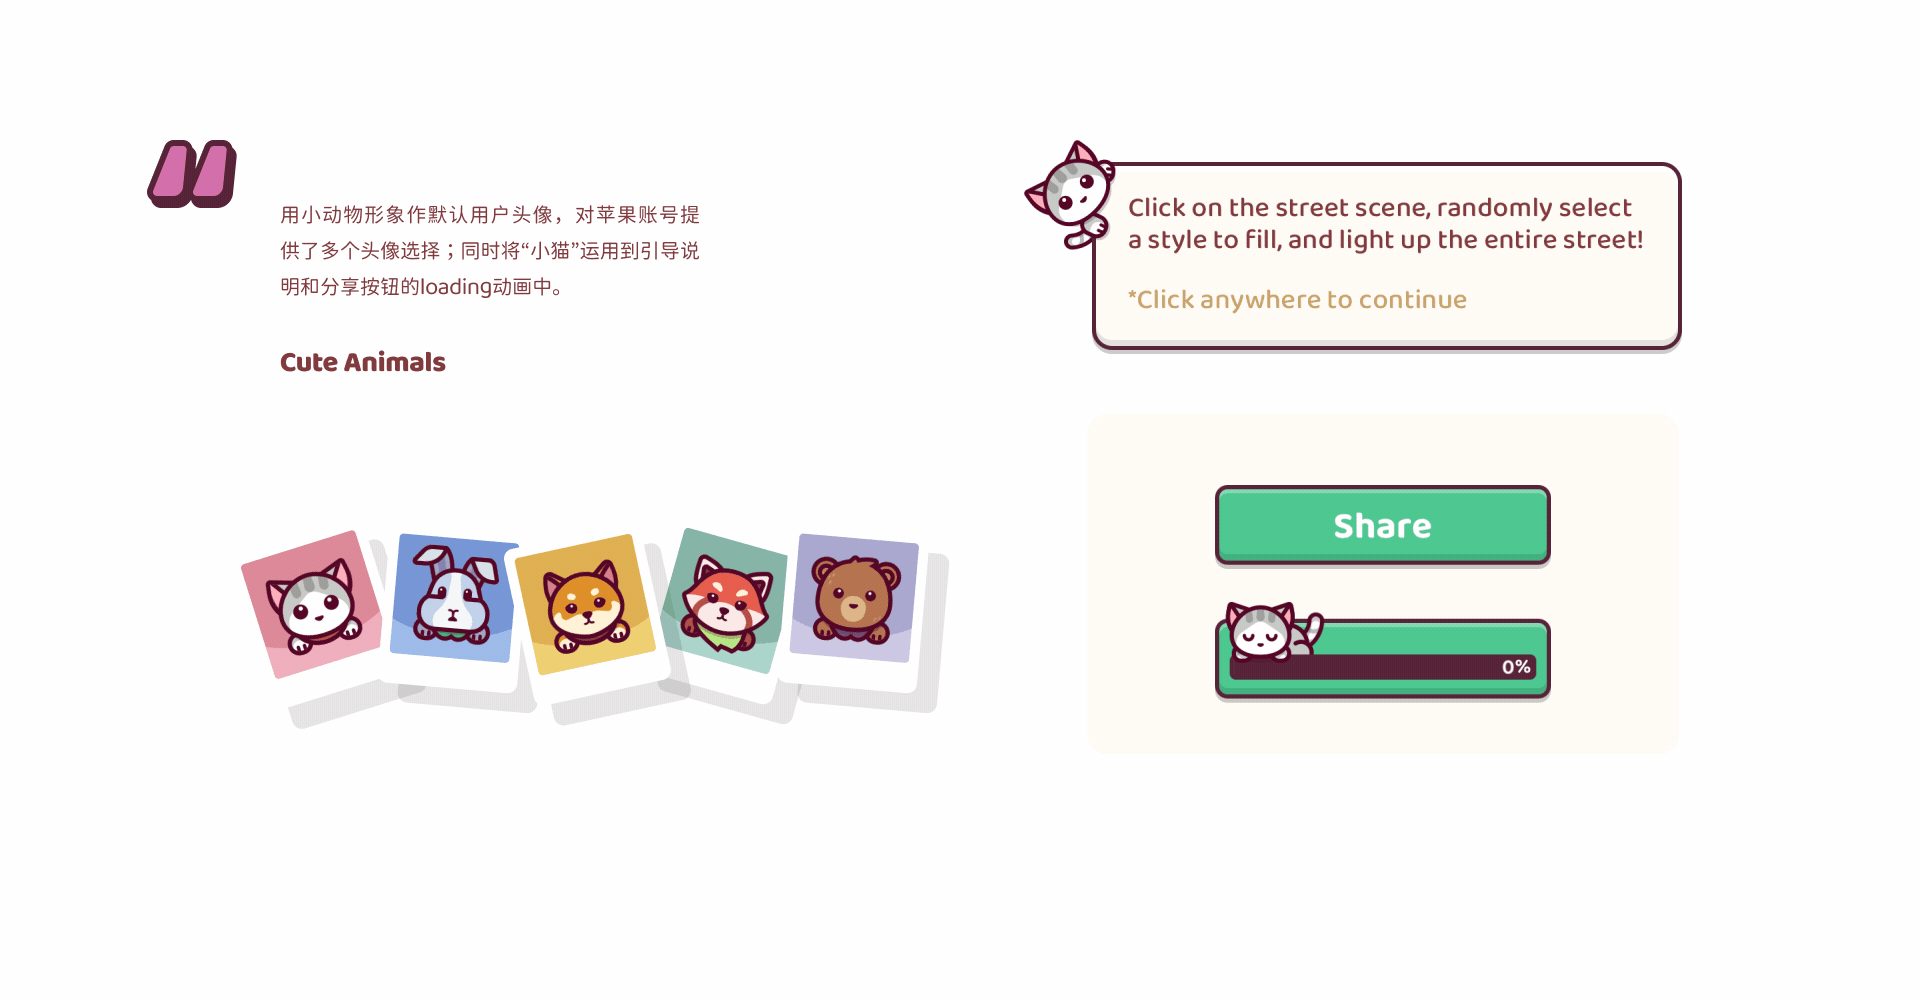Choose the brown bear avatar card

[x=854, y=598]
